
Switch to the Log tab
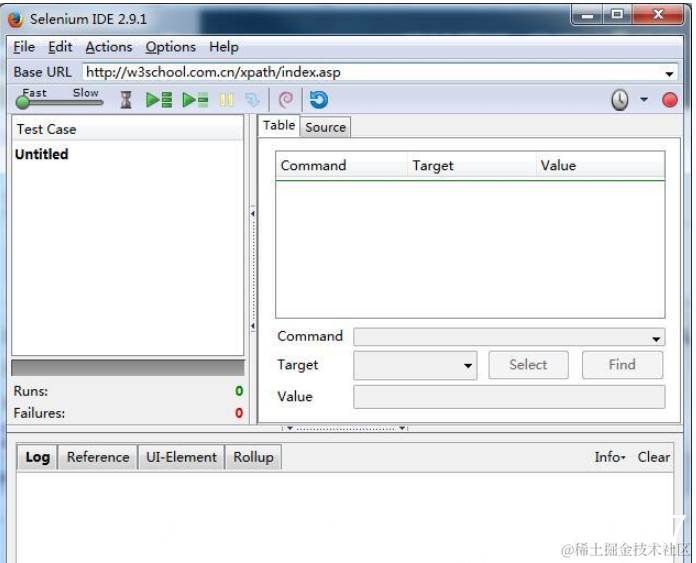(x=37, y=457)
